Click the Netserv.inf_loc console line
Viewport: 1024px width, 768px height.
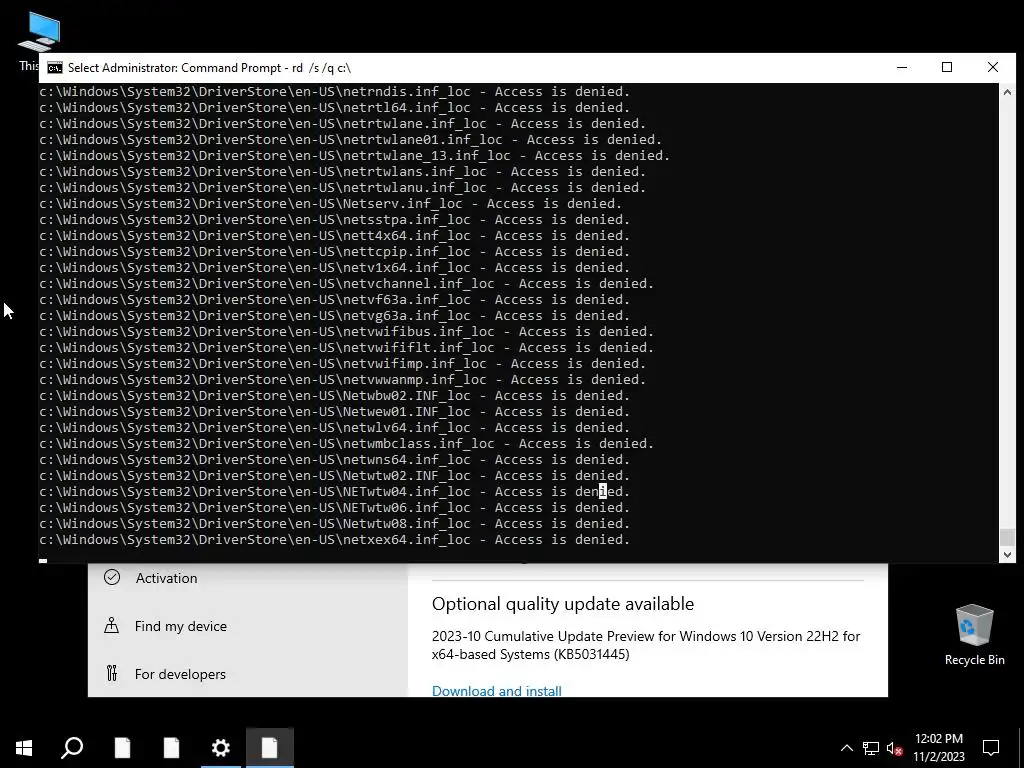point(330,204)
